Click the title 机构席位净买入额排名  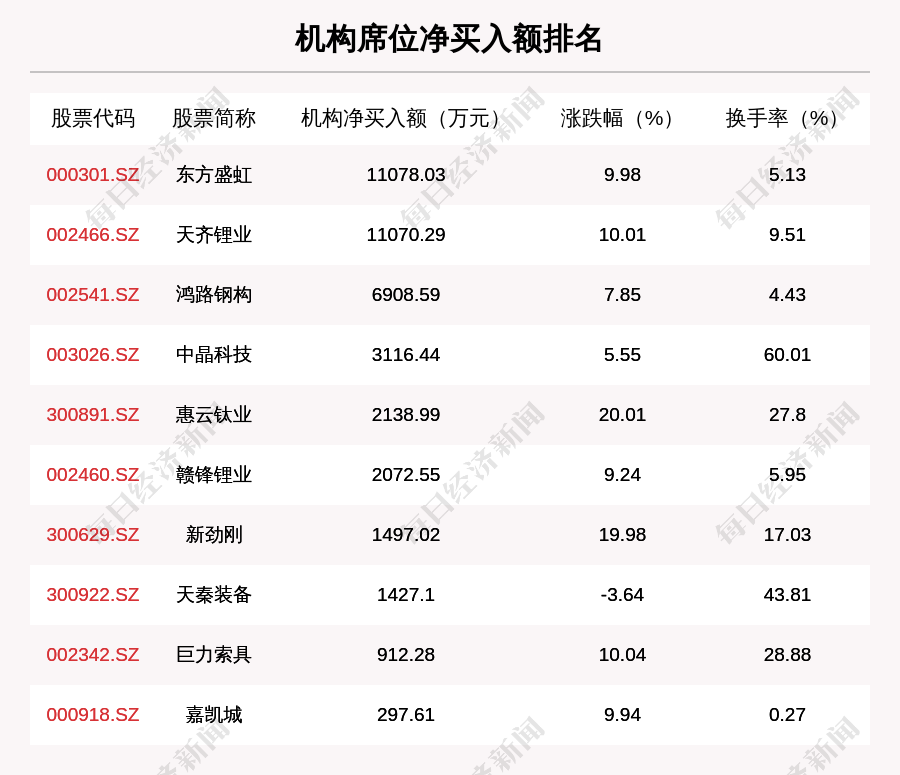(448, 39)
